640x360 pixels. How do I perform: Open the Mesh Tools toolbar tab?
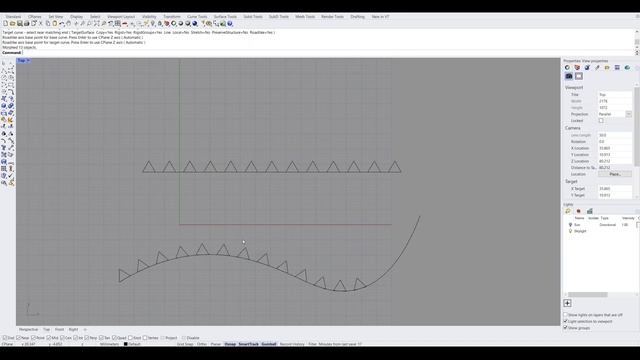click(x=305, y=17)
